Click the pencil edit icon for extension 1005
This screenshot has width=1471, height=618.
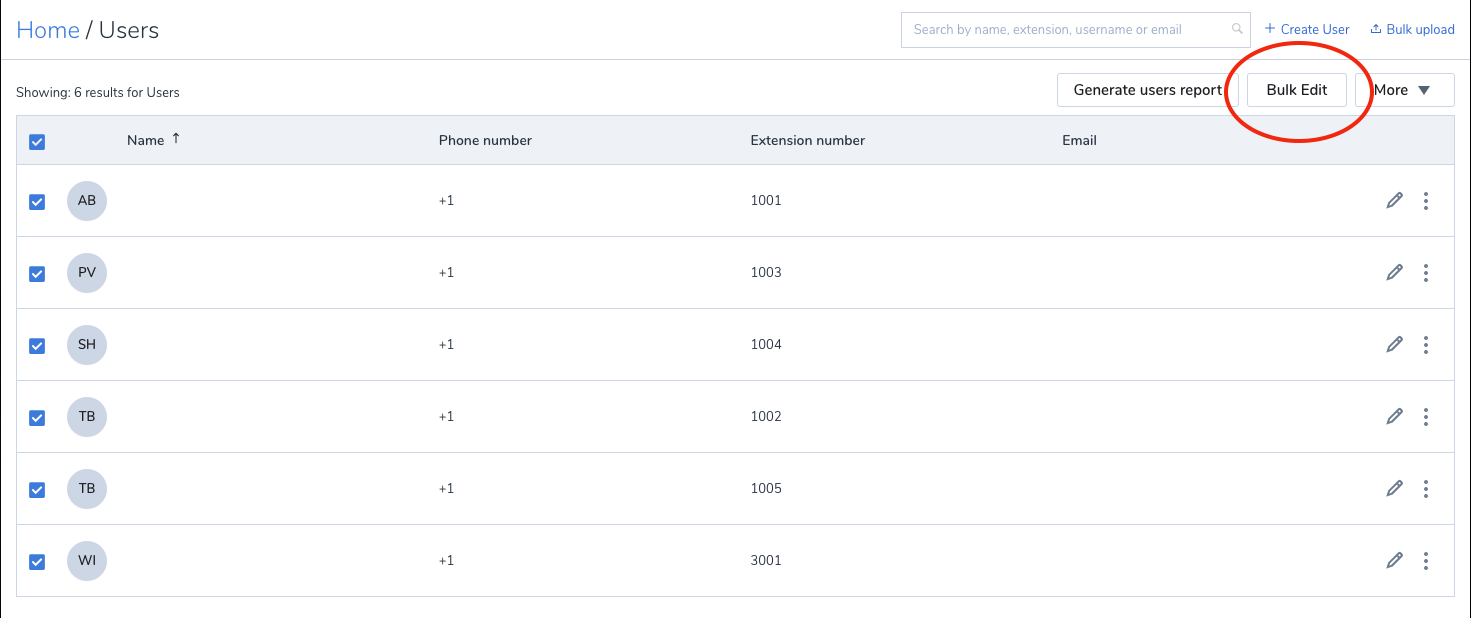point(1394,489)
